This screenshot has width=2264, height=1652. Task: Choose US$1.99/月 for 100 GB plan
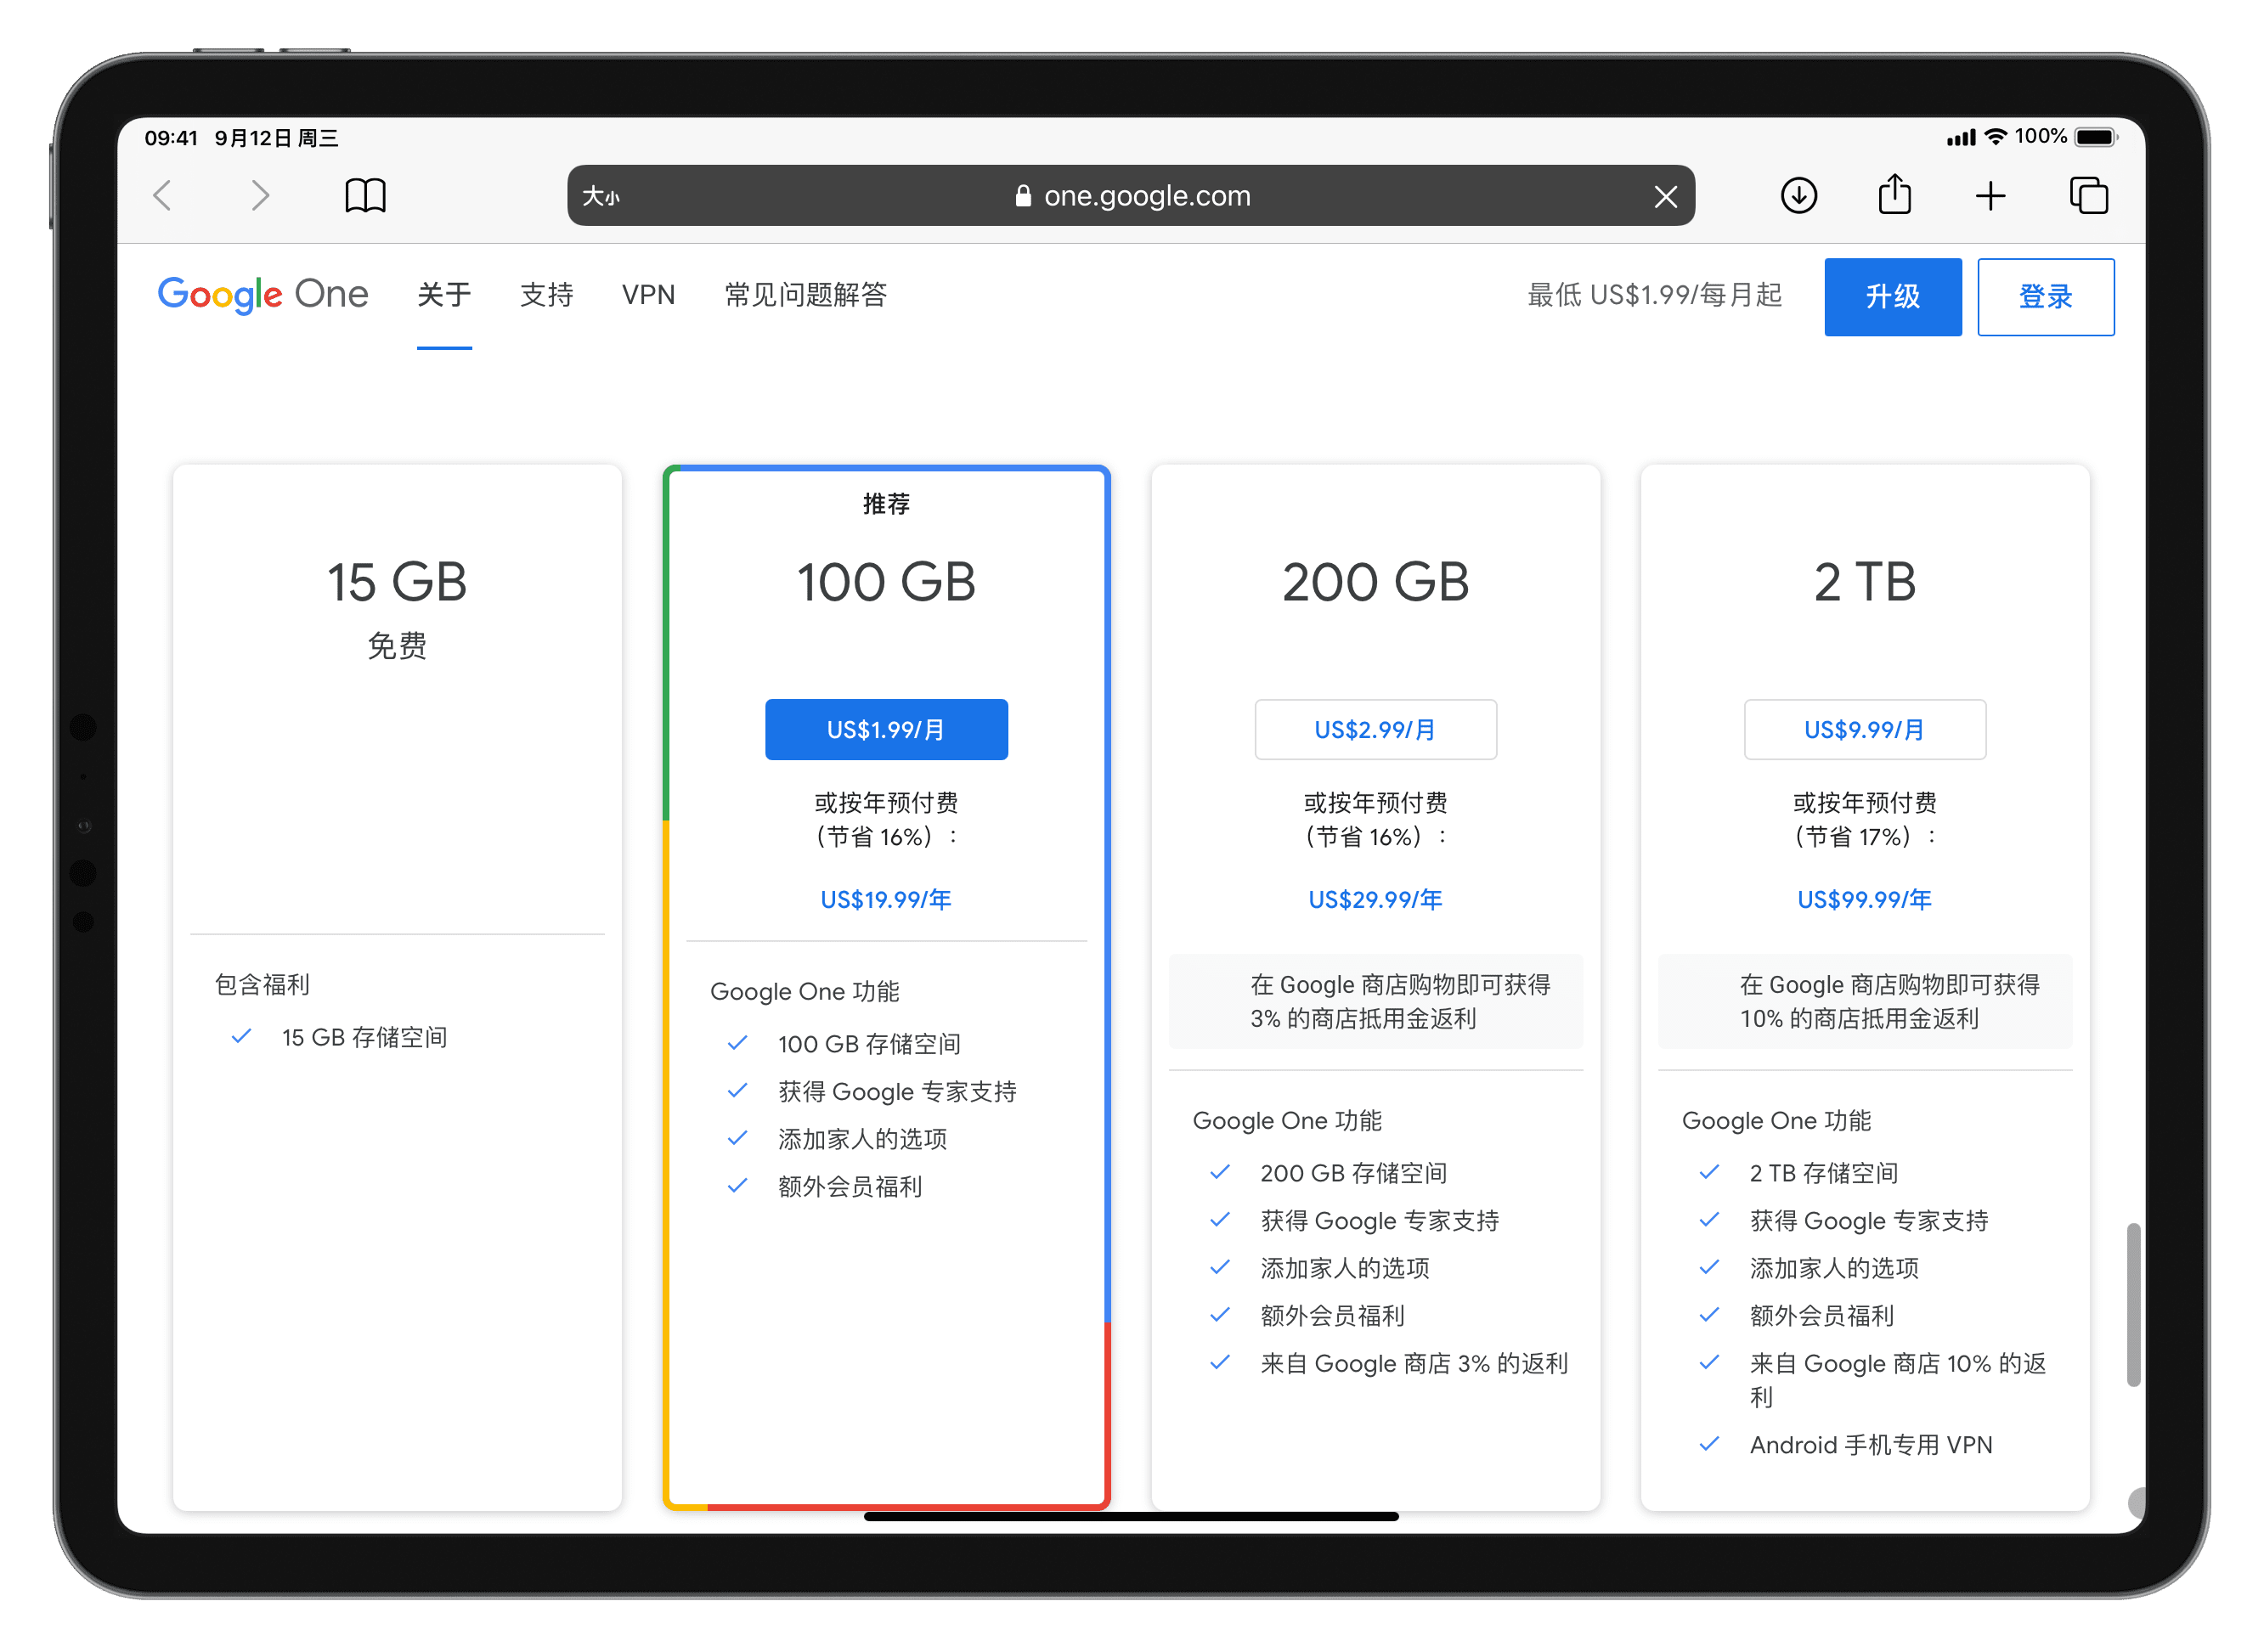pyautogui.click(x=886, y=729)
